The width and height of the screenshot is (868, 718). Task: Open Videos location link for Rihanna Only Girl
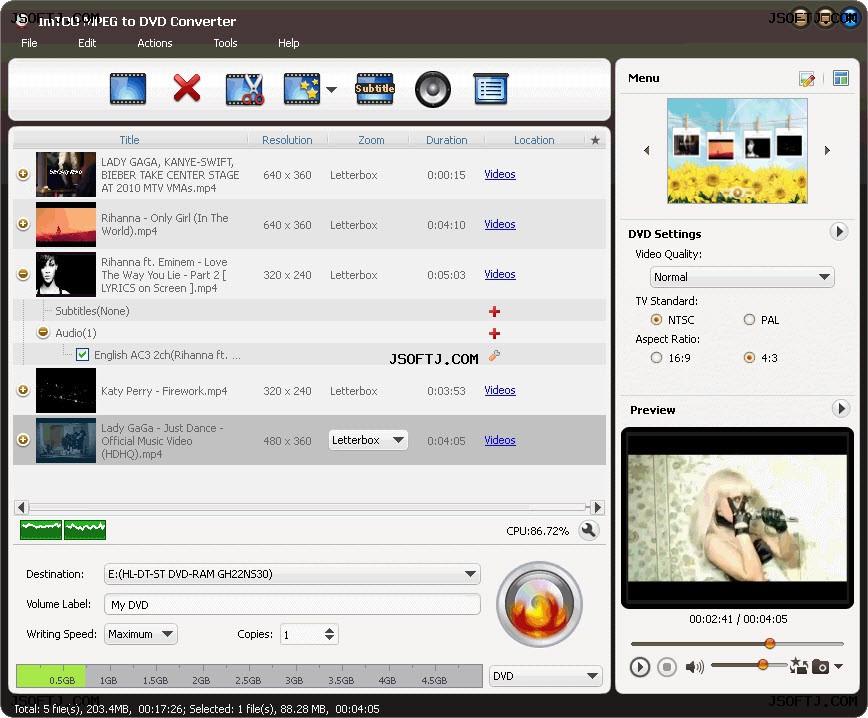(x=500, y=224)
